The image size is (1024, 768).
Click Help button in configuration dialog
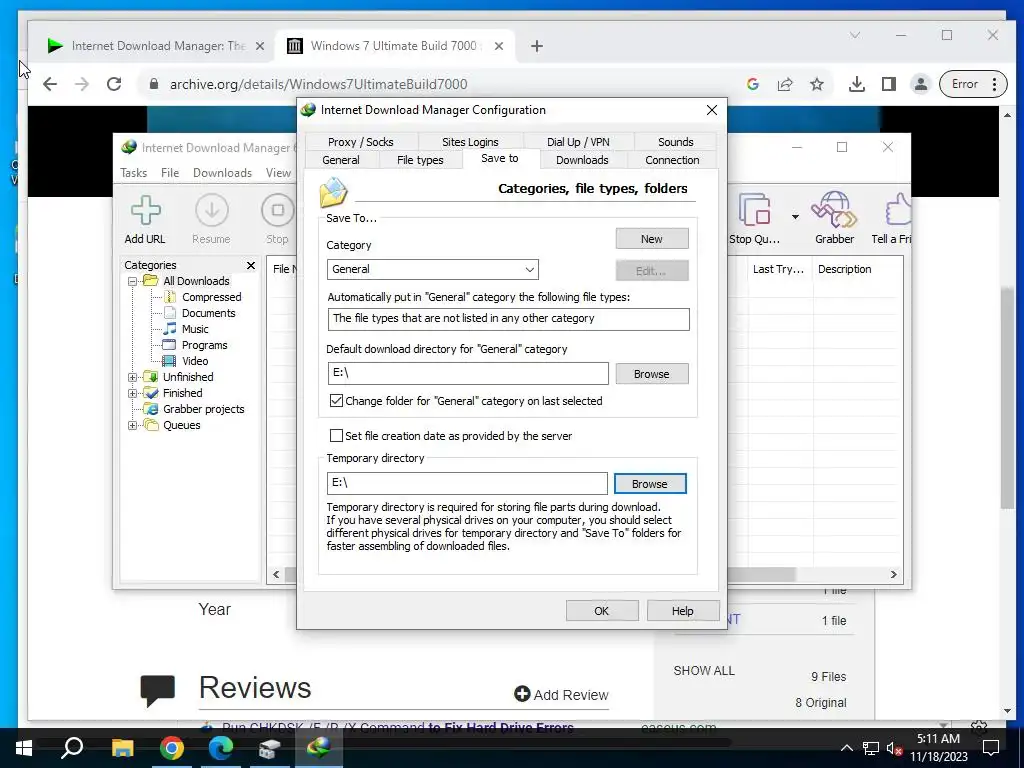pos(682,611)
